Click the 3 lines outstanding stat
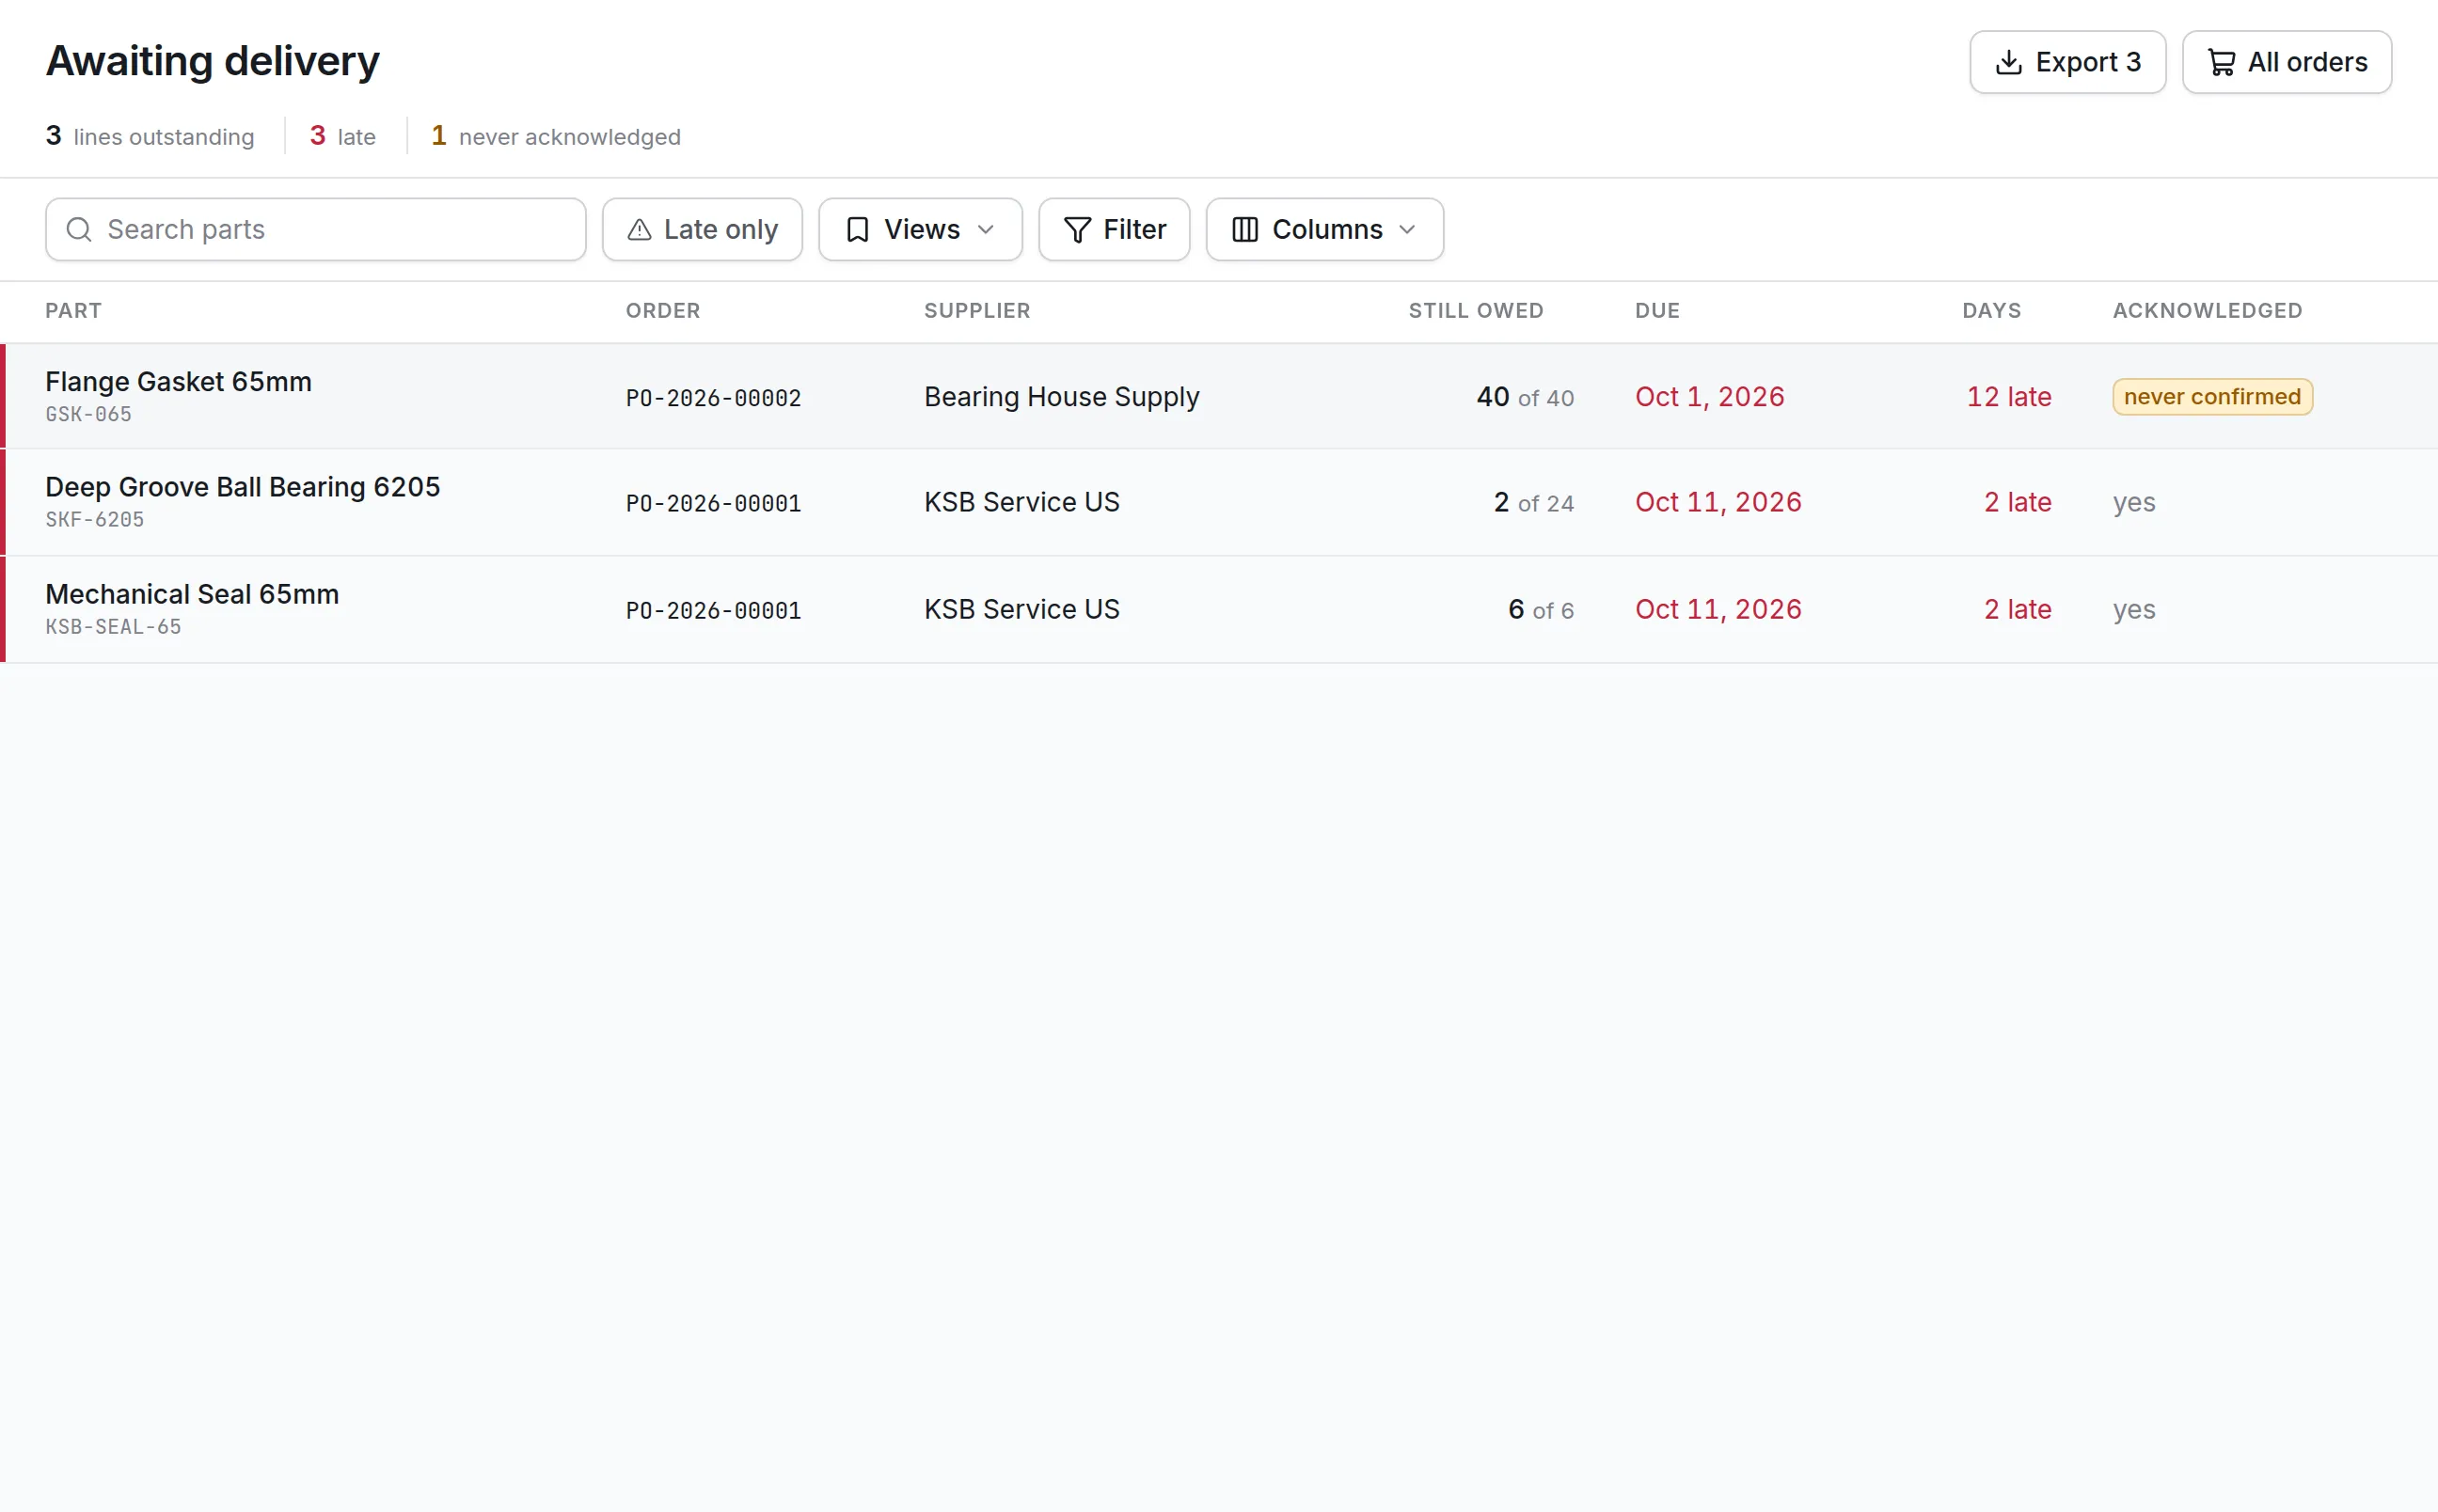The height and width of the screenshot is (1512, 2438). click(150, 136)
